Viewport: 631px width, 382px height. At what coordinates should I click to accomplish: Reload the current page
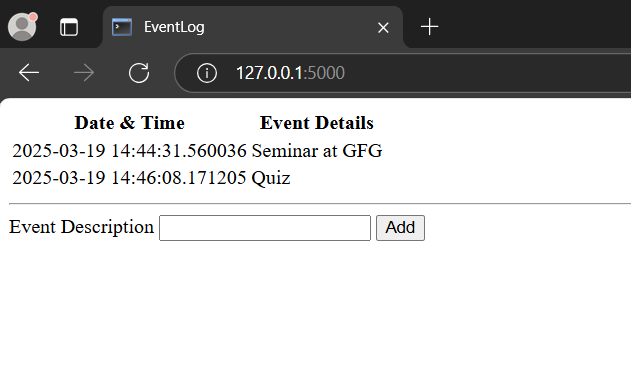coord(139,73)
